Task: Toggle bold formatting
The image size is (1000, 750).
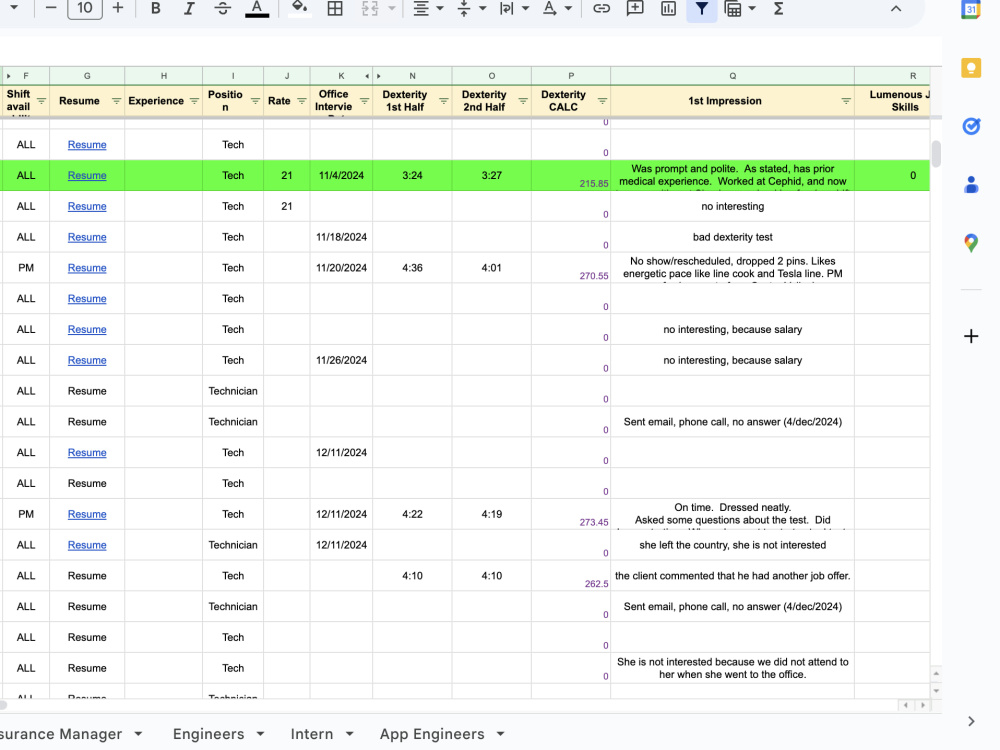Action: pos(155,8)
